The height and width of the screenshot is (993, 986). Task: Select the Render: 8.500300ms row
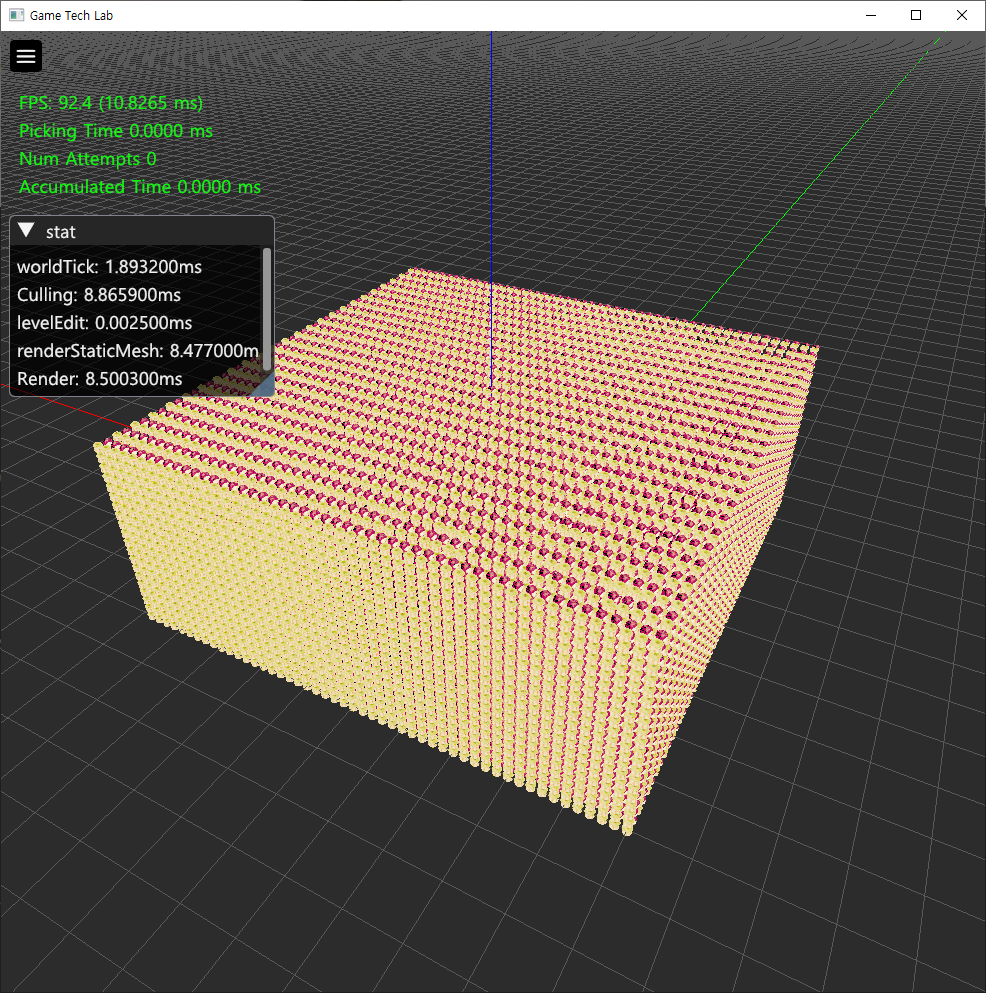pos(99,378)
